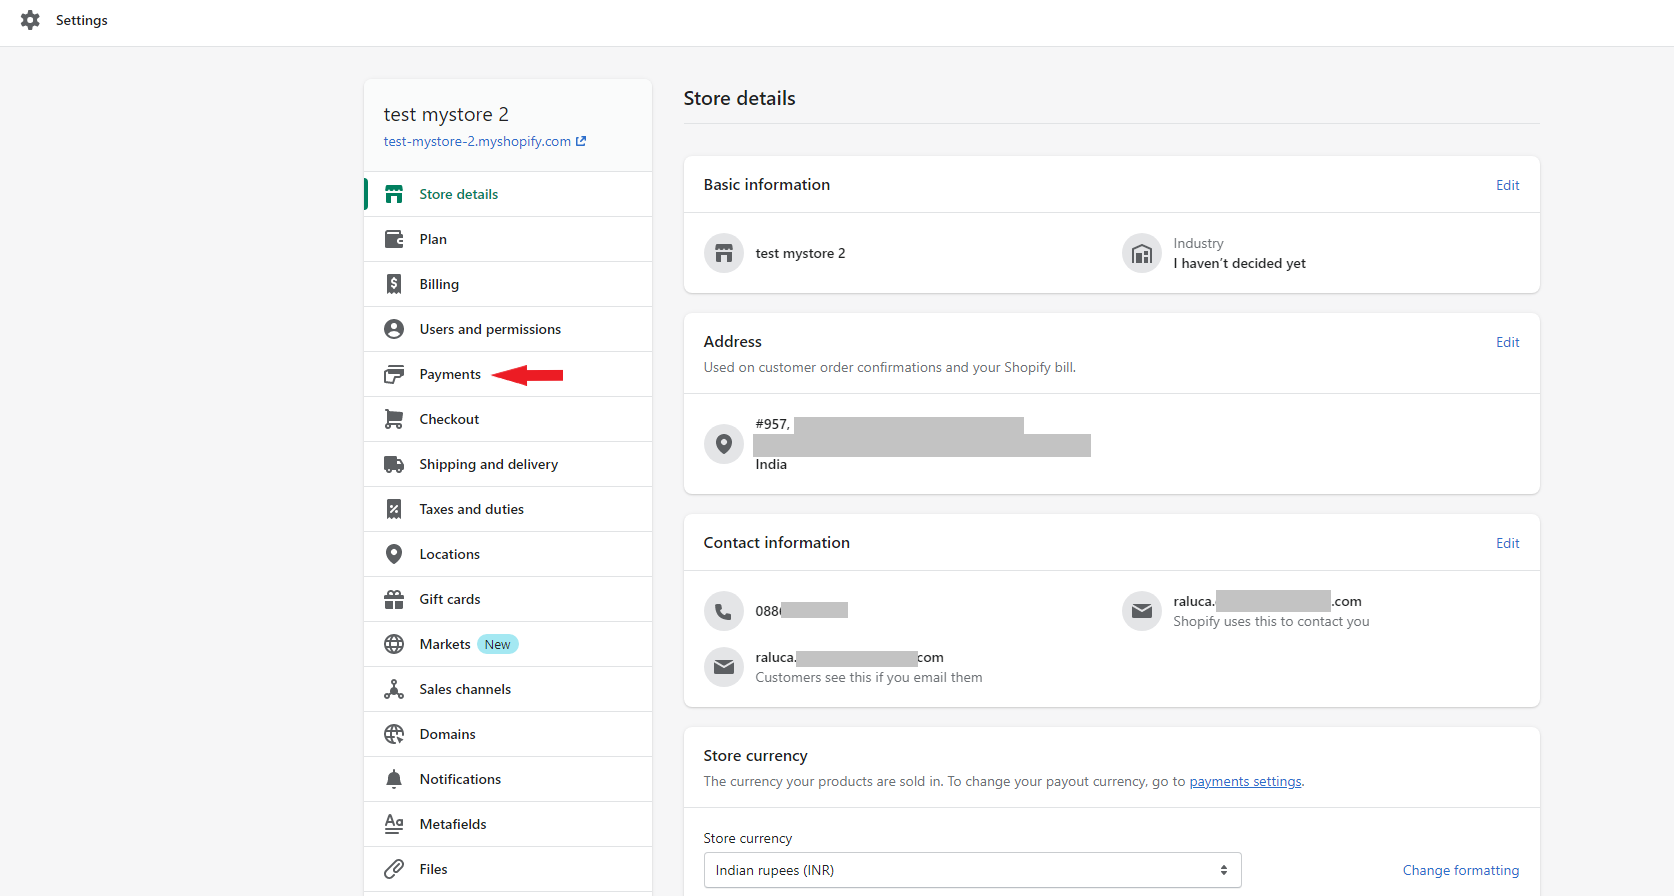Go to Users and permissions

tap(490, 329)
